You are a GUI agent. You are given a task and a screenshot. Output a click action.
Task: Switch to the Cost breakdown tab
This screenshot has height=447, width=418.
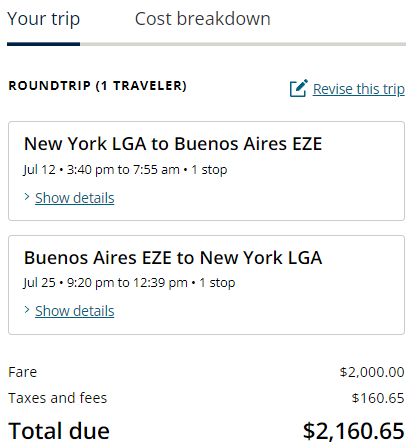pyautogui.click(x=202, y=19)
